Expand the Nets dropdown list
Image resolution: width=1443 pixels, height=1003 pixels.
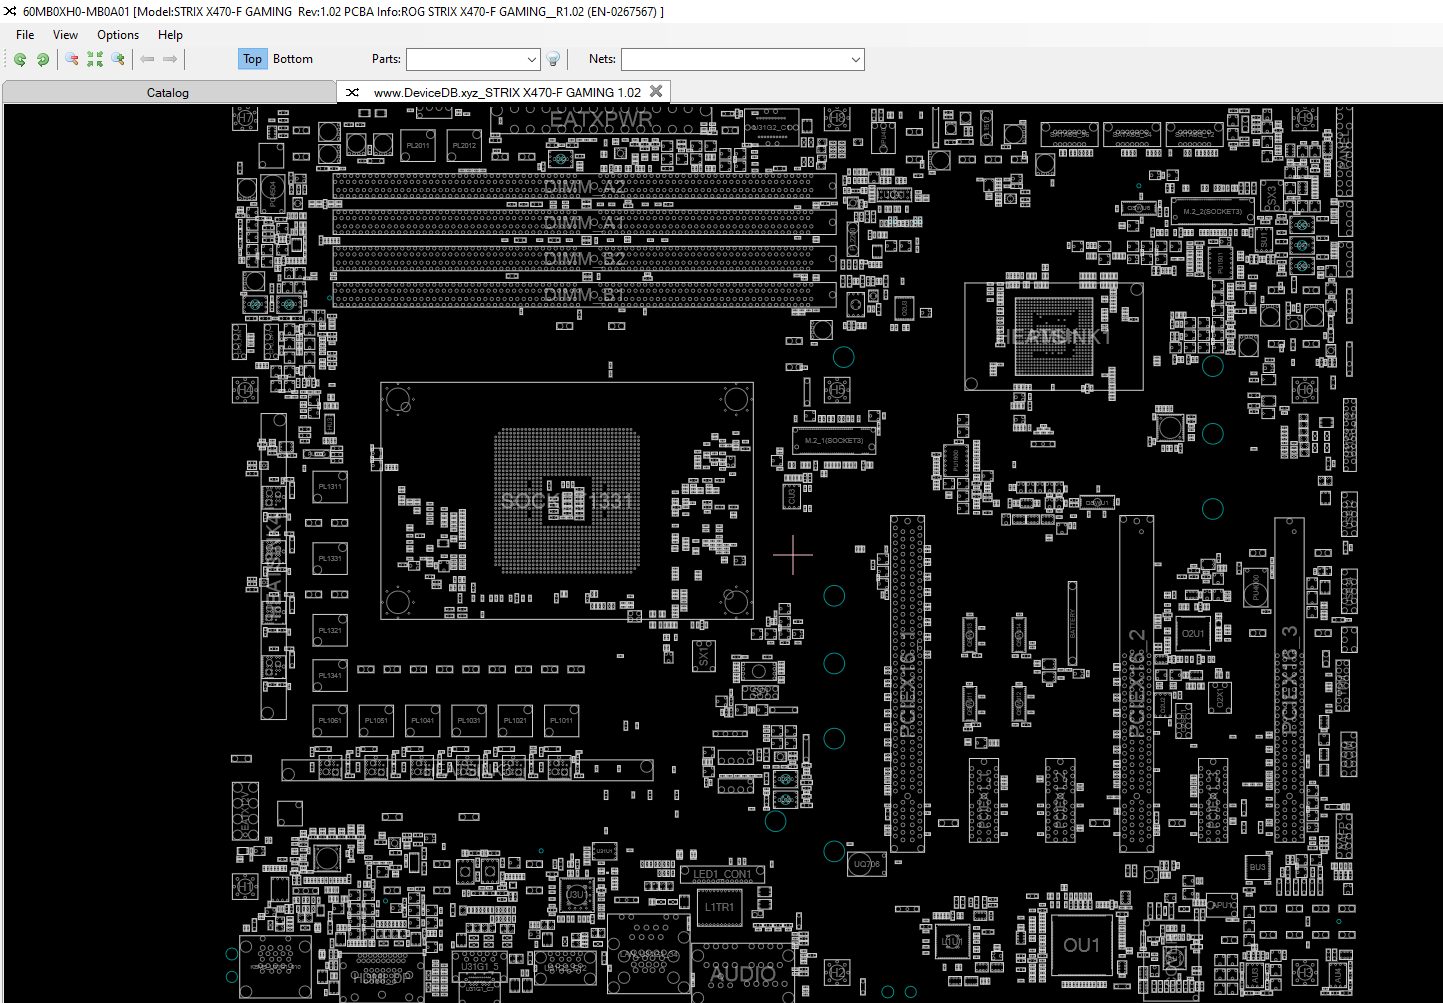click(855, 60)
